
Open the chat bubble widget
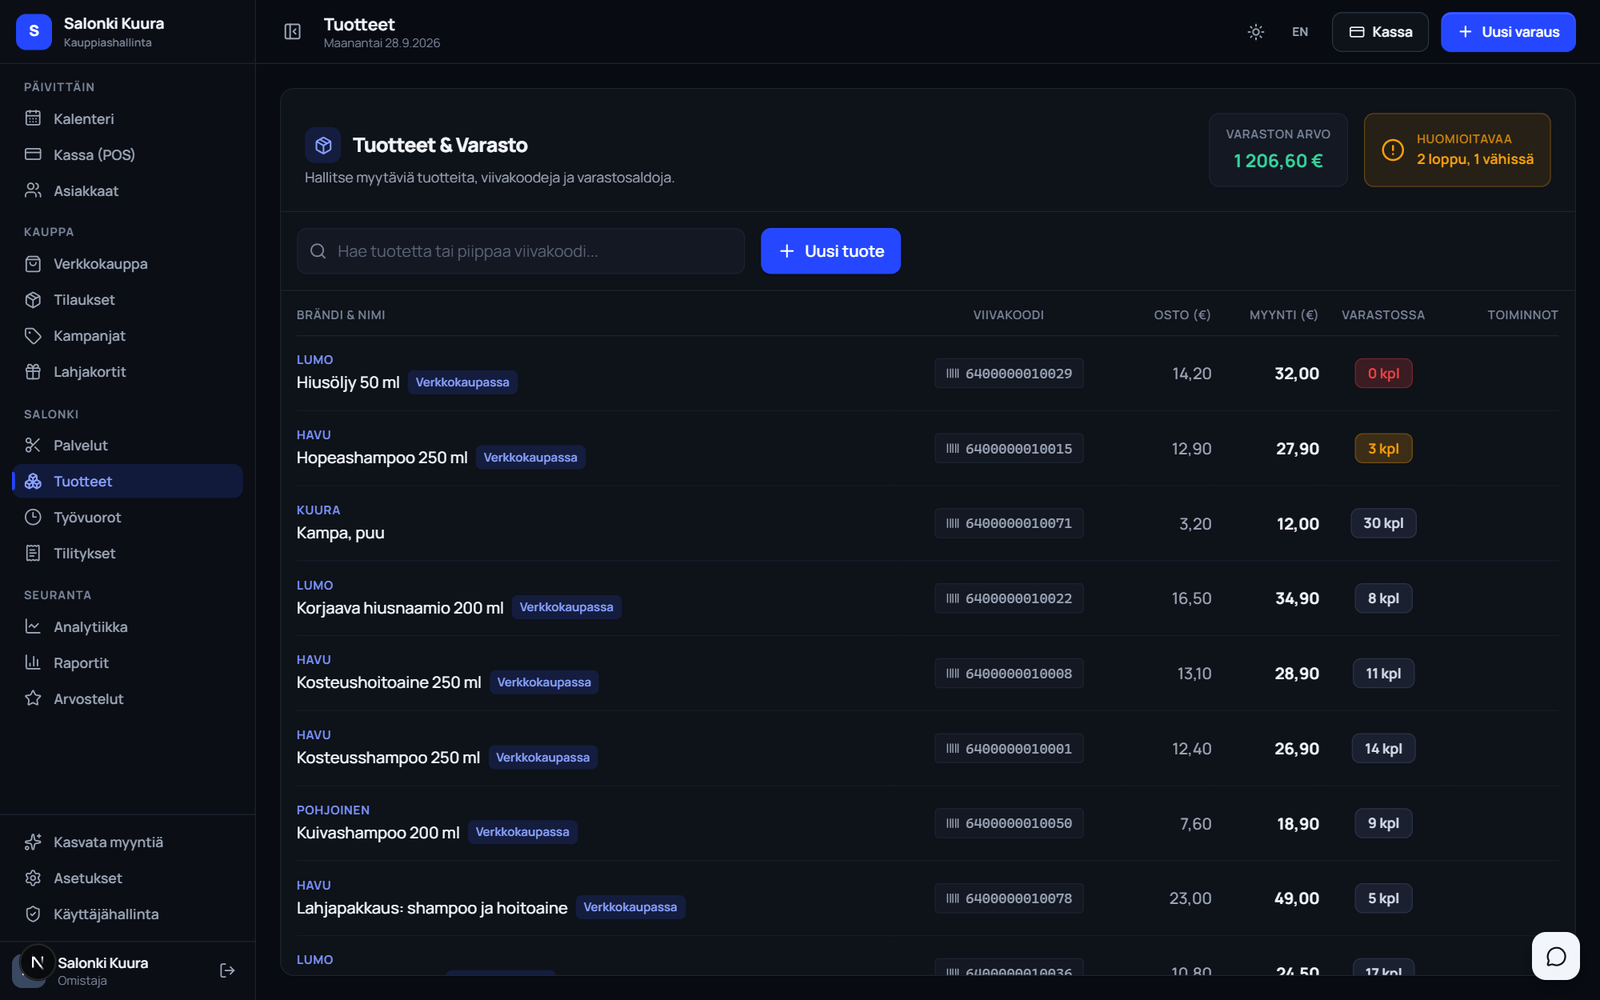tap(1556, 956)
